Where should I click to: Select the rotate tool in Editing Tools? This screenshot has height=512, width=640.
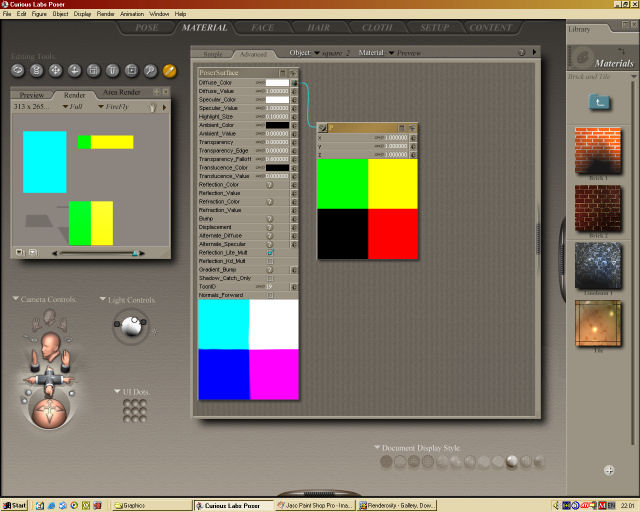click(x=18, y=71)
